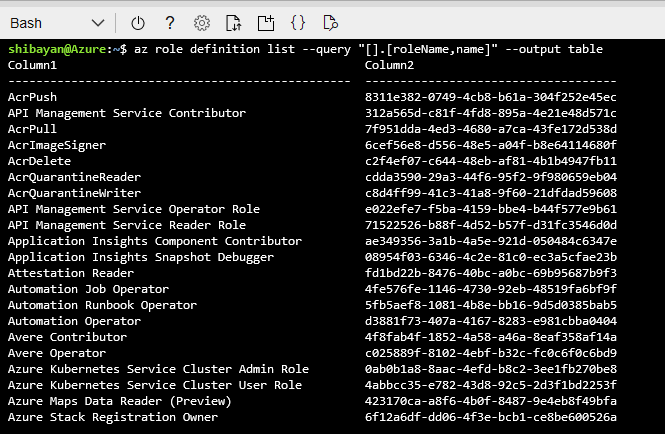Click GUID 4fe576fe-1146-4730-92eb-48519fa6bf9f
This screenshot has width=665, height=434.
[x=491, y=289]
